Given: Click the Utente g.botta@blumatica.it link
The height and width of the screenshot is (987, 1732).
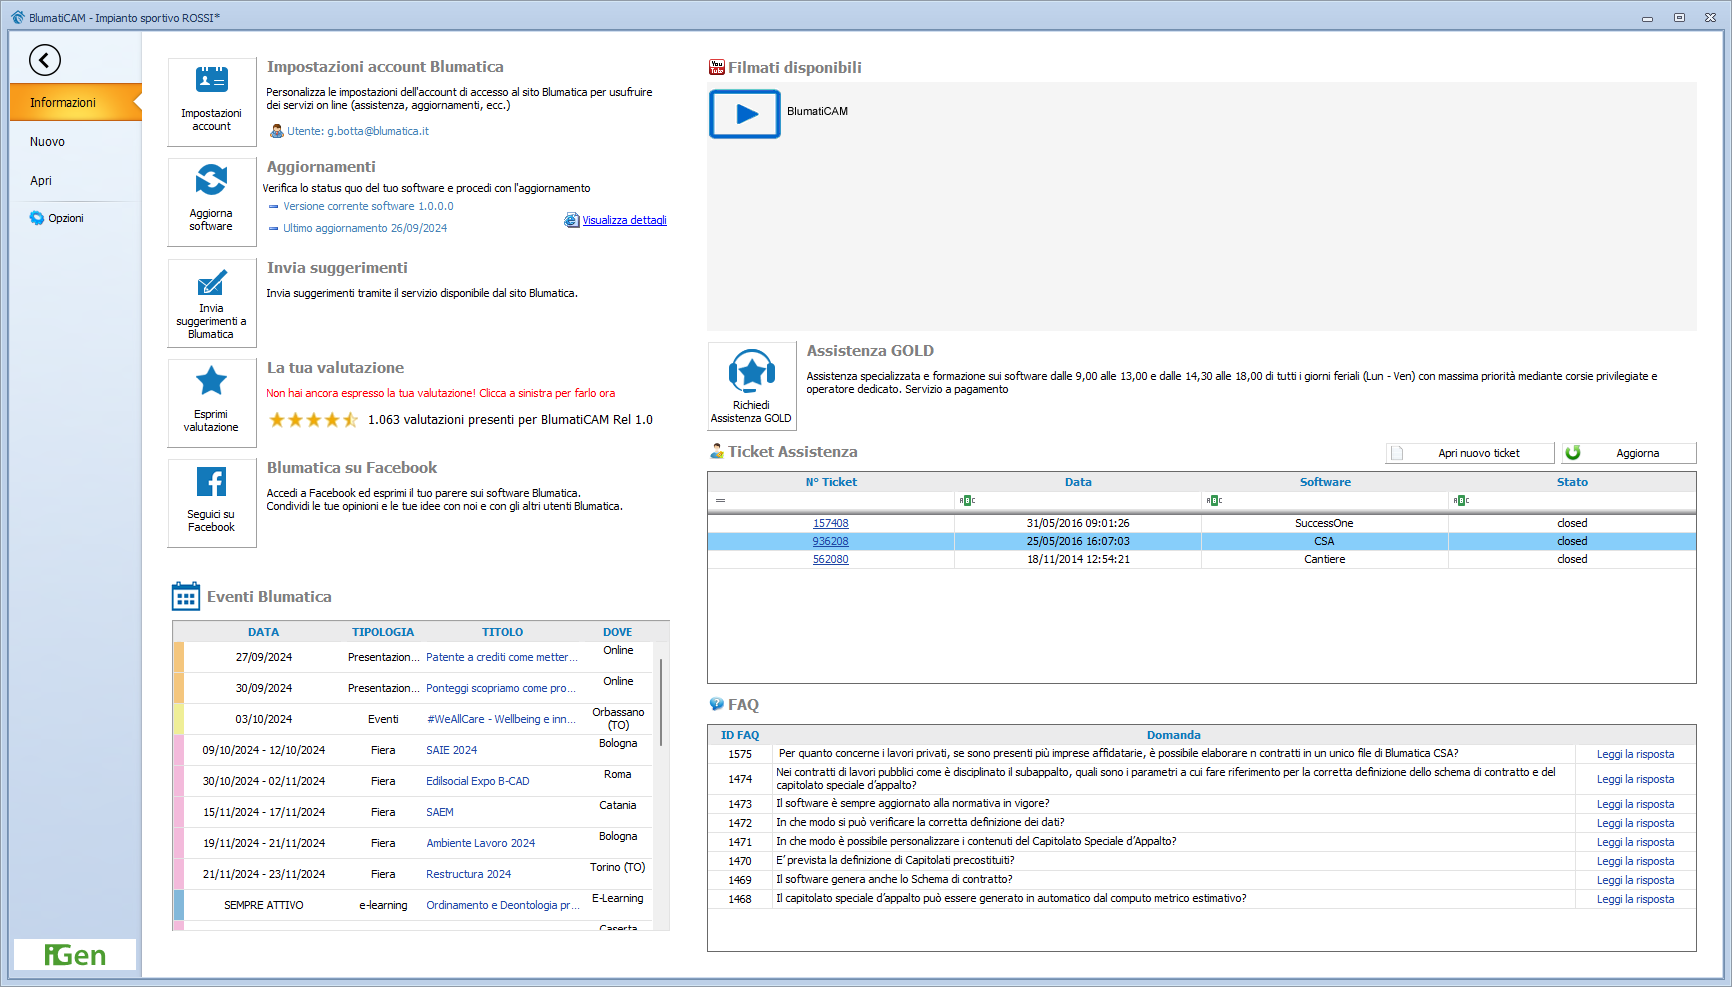Looking at the screenshot, I should tap(358, 131).
